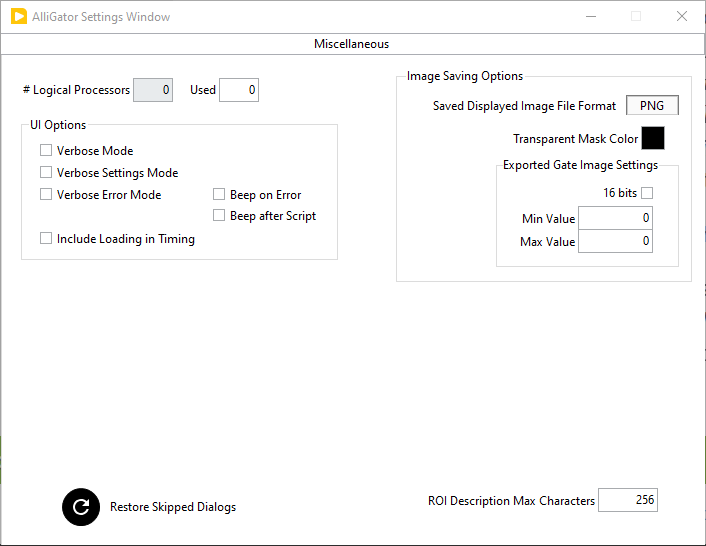This screenshot has width=706, height=546.
Task: Minimize the AlliGator Settings Window
Action: click(591, 17)
